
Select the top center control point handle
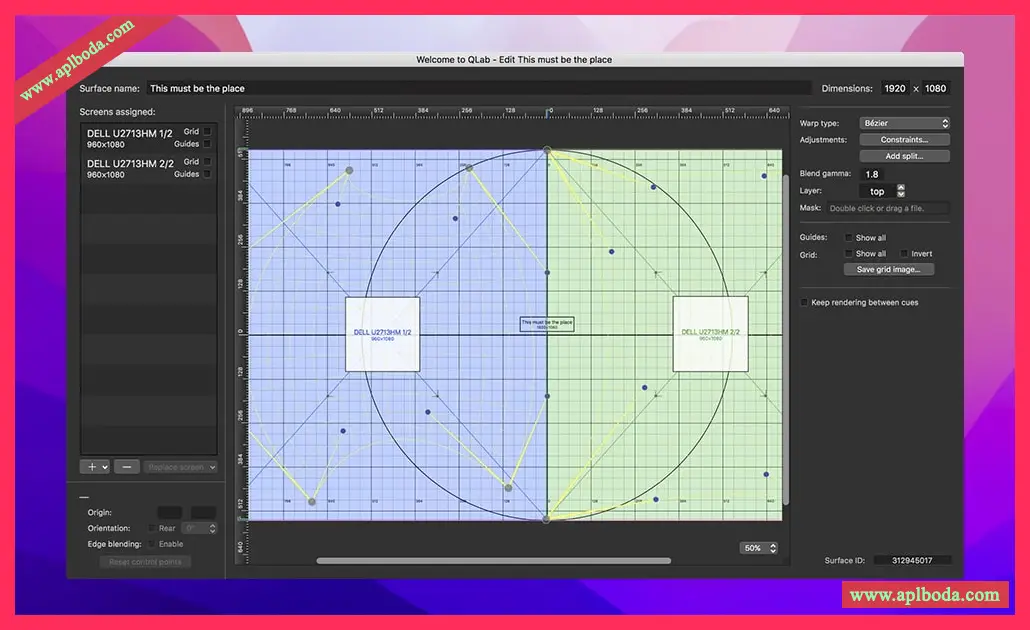pyautogui.click(x=547, y=150)
